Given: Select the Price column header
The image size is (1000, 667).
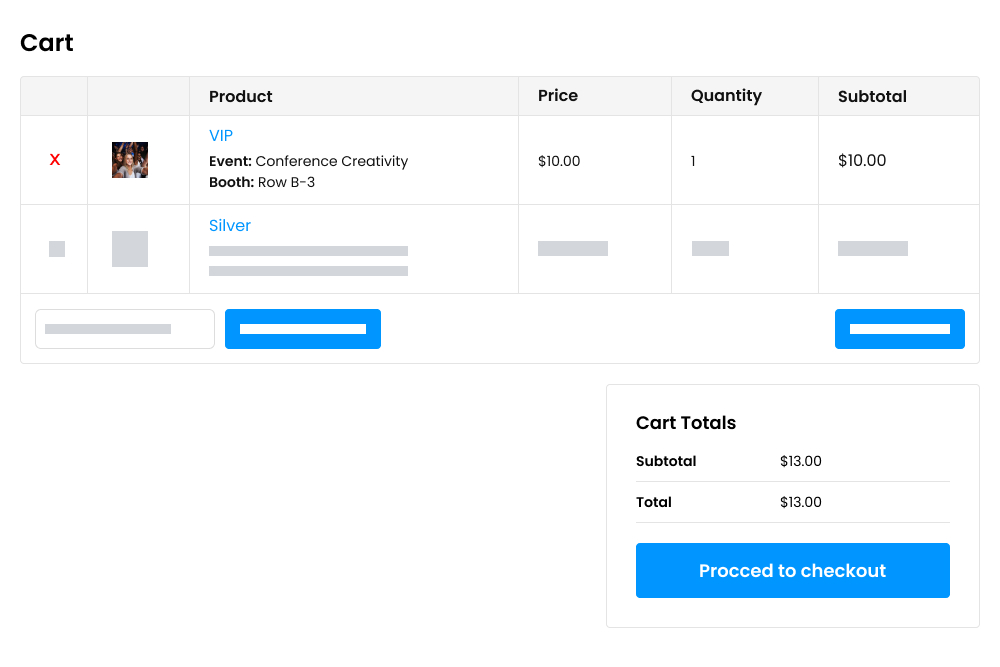Looking at the screenshot, I should [x=557, y=96].
